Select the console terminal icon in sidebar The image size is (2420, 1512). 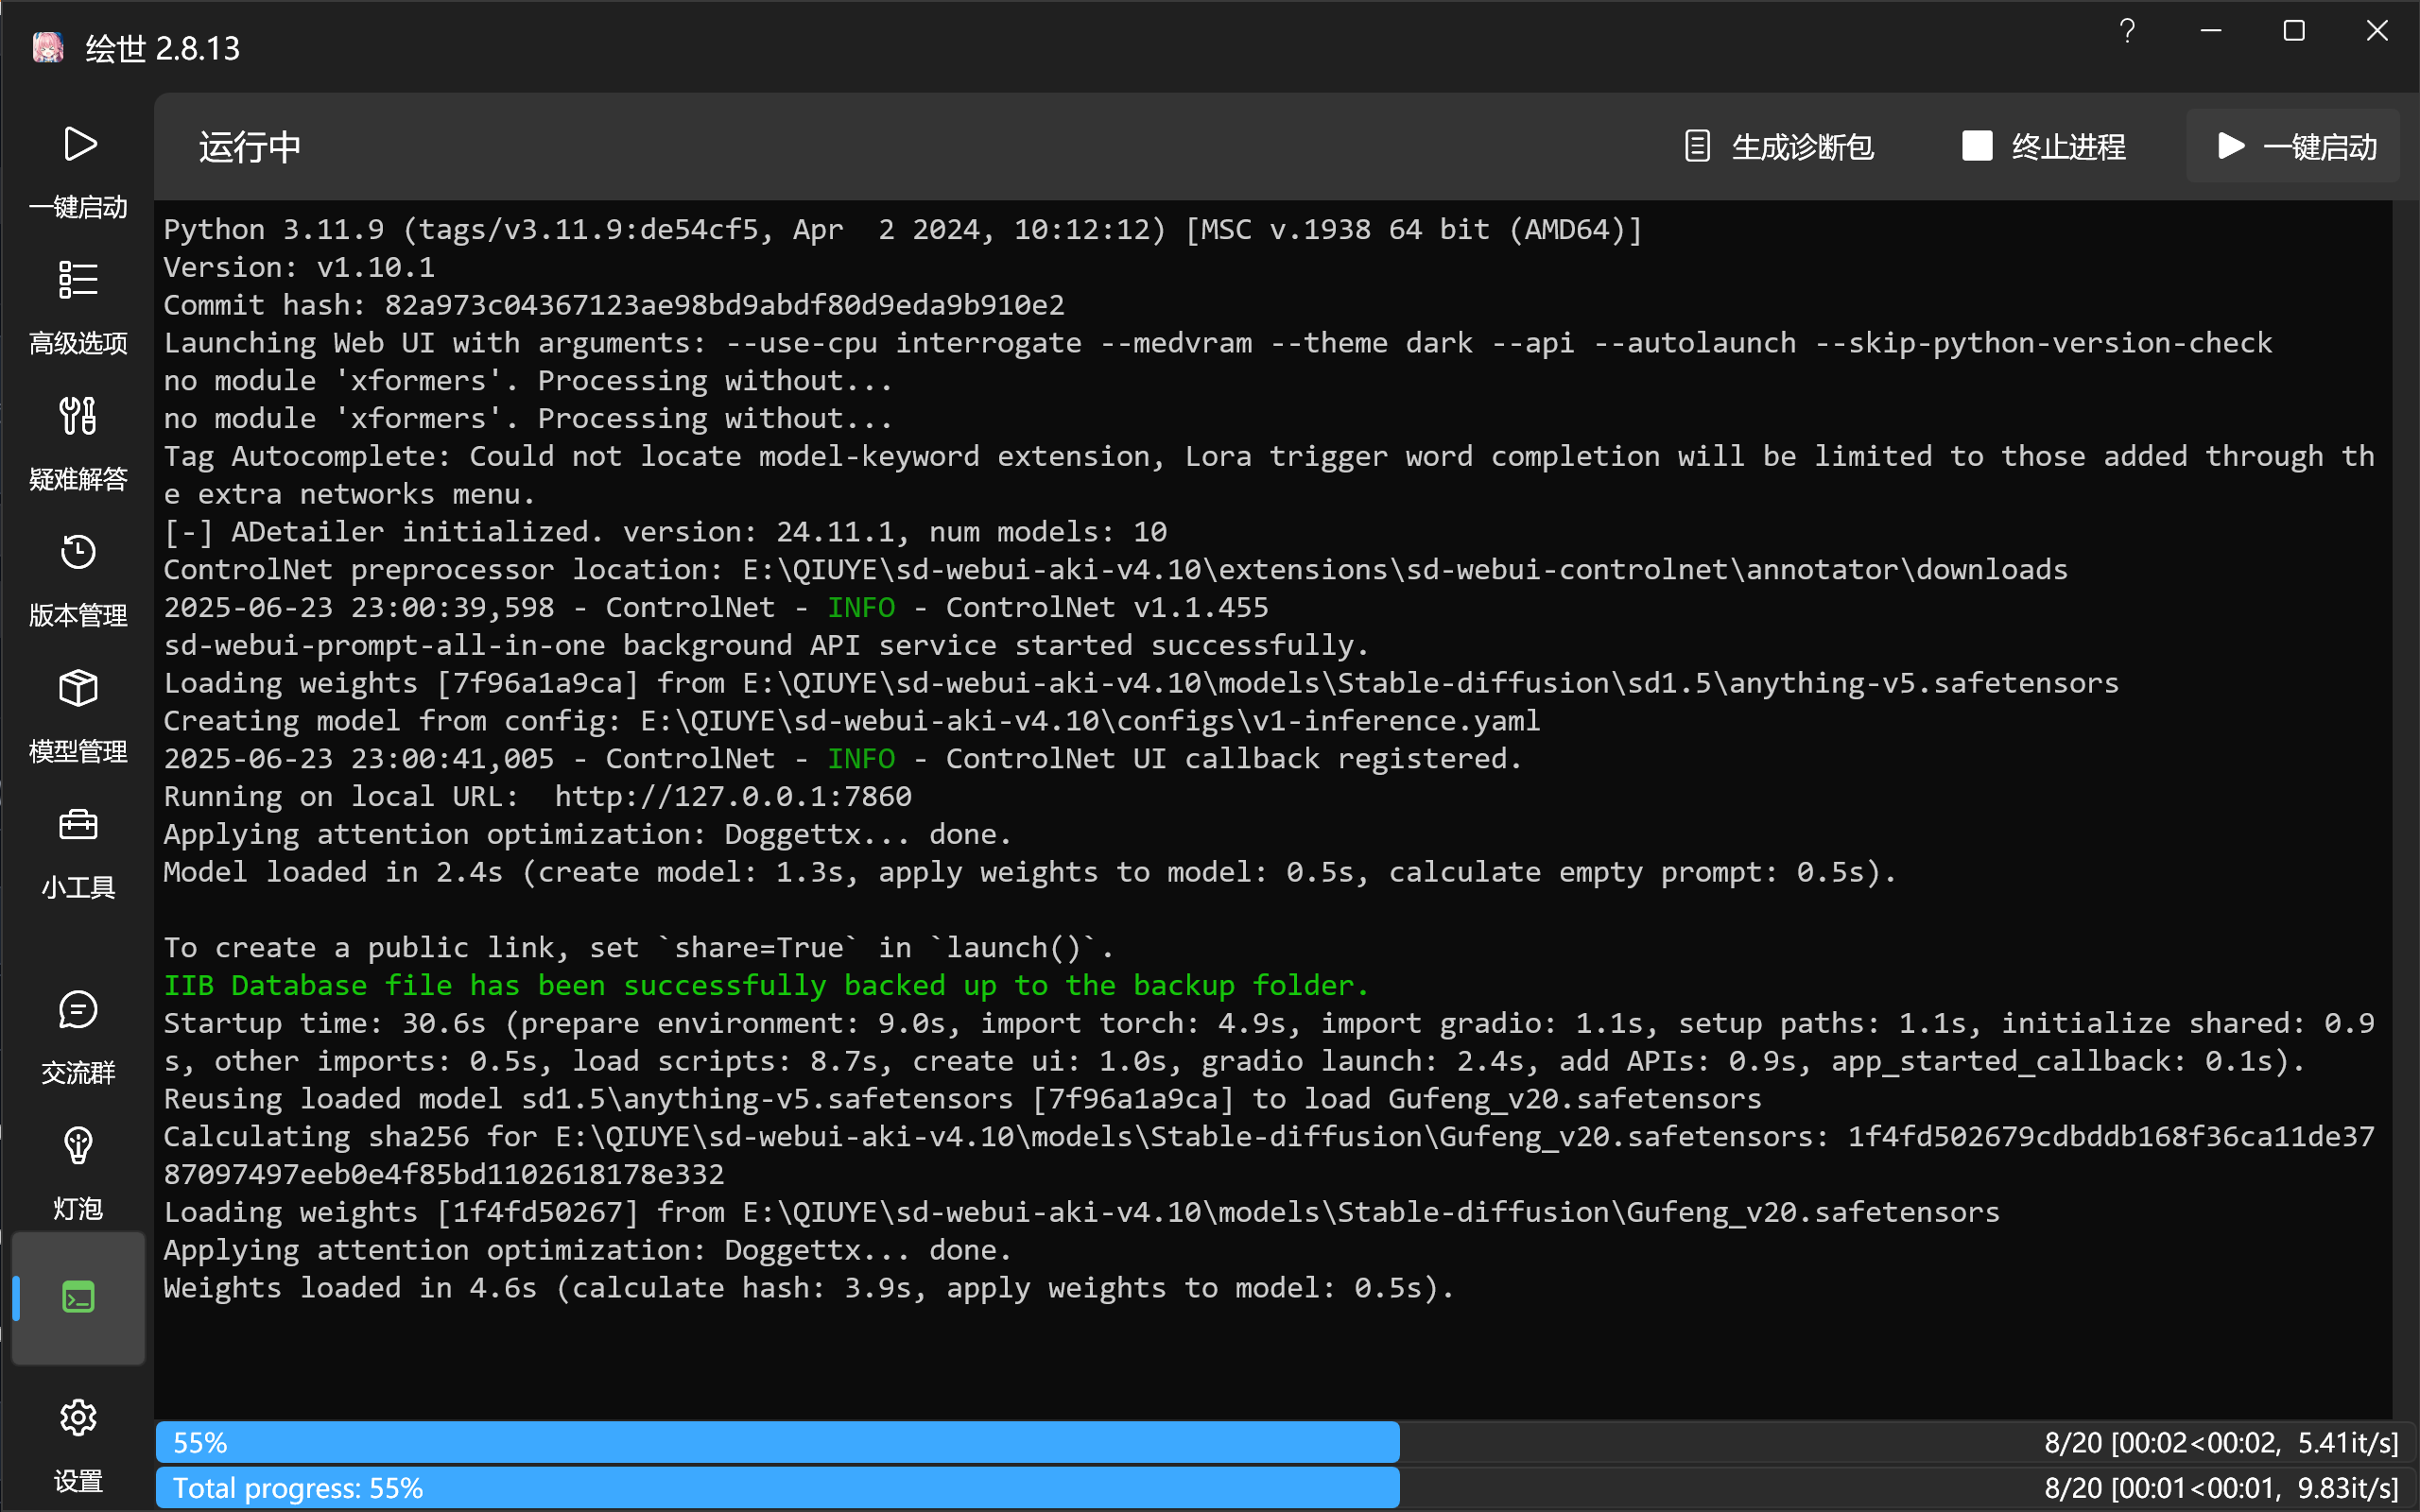tap(78, 1295)
